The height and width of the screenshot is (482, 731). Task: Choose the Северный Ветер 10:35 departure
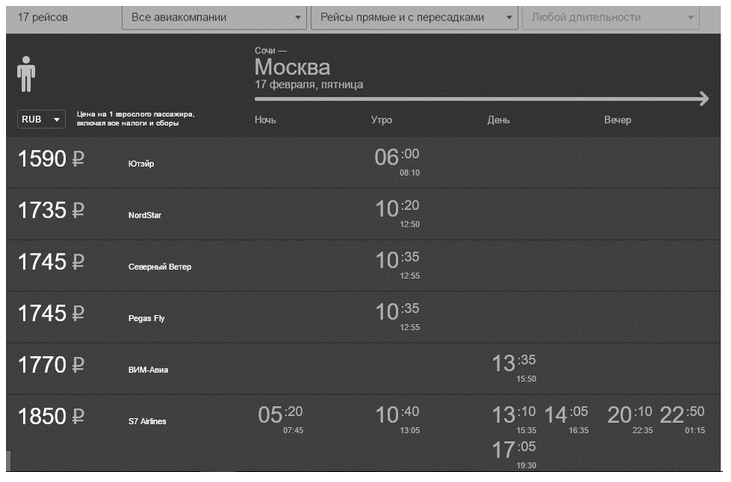pos(397,260)
